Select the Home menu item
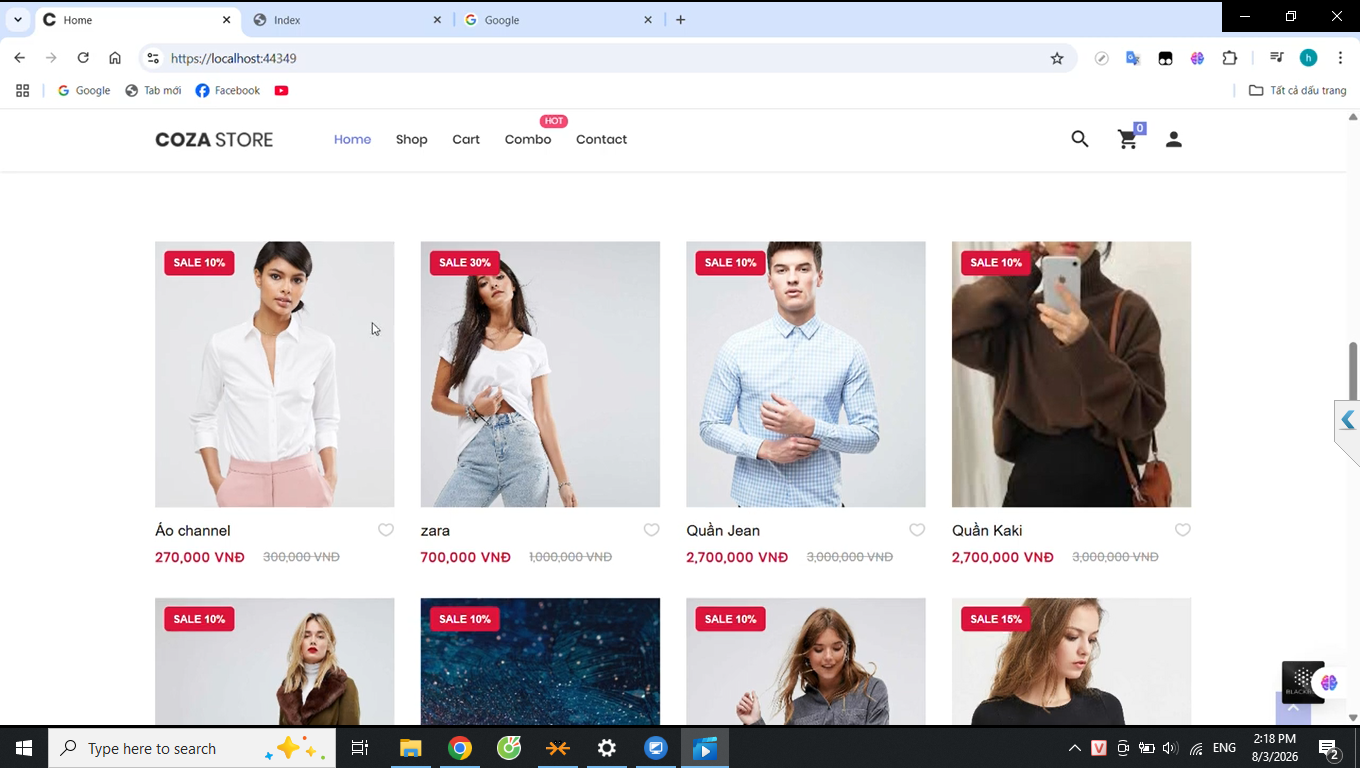1360x768 pixels. (352, 139)
